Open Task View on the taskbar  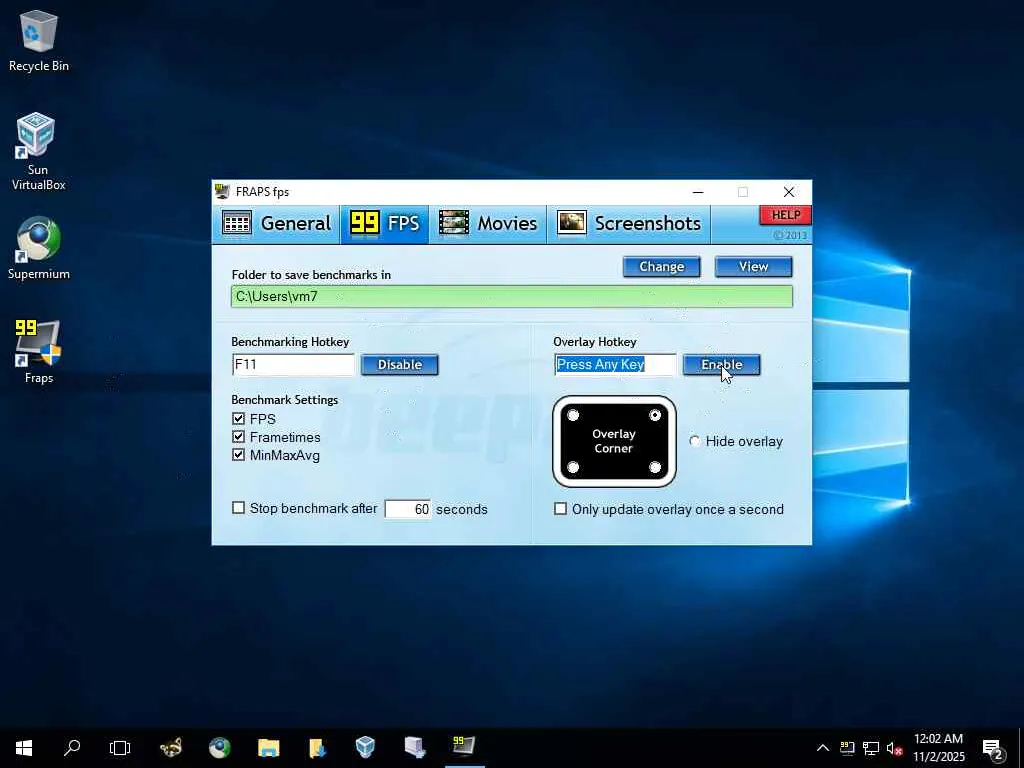(120, 748)
